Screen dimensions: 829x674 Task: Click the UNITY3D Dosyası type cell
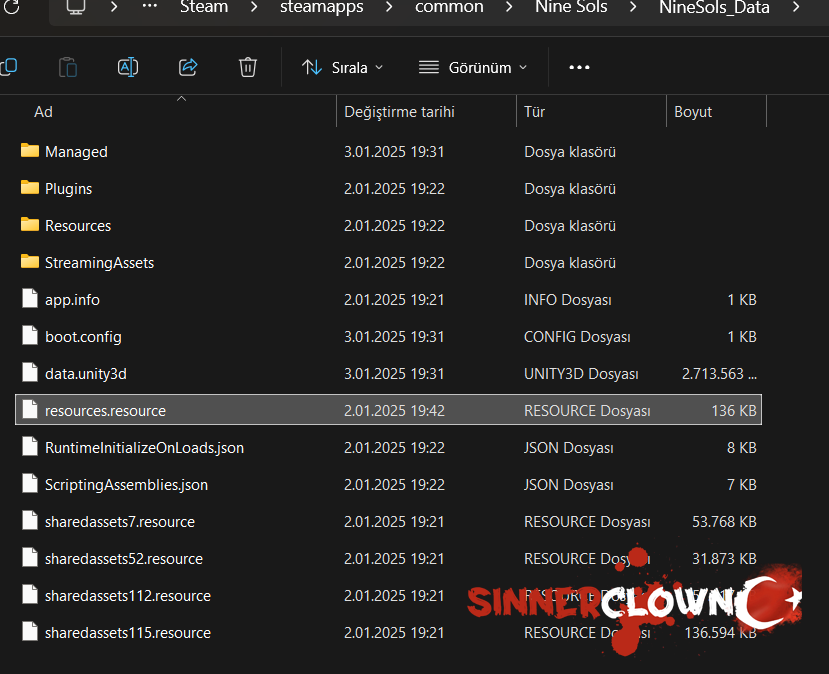(581, 374)
